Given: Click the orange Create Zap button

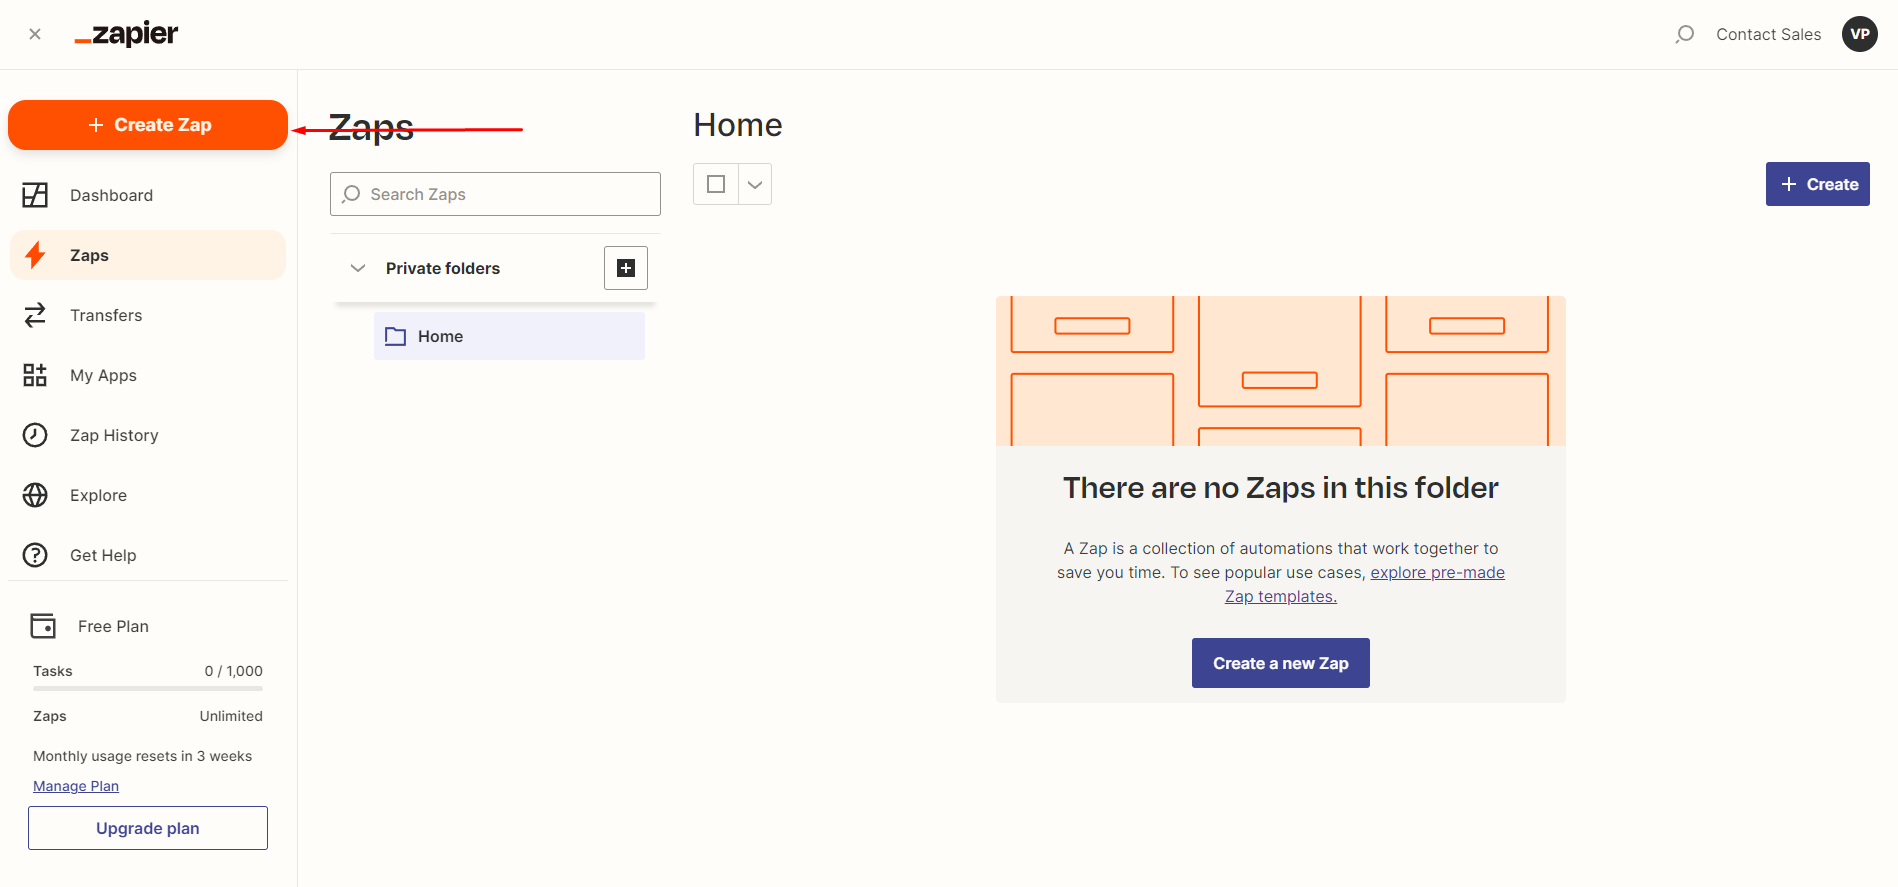Looking at the screenshot, I should 148,125.
